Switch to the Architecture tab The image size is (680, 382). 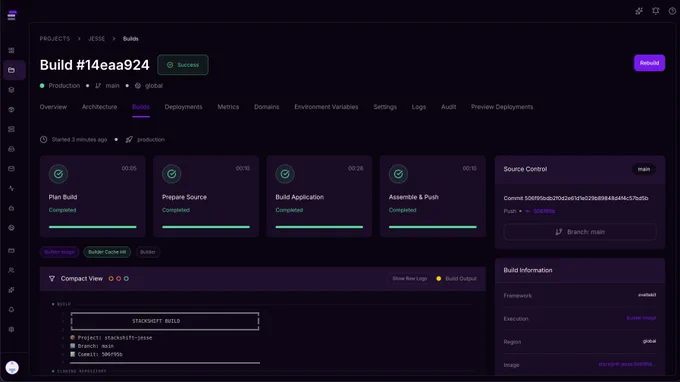point(99,107)
